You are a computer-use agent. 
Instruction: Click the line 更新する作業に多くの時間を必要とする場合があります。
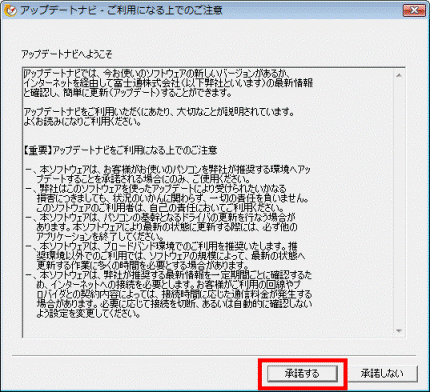pyautogui.click(x=143, y=266)
